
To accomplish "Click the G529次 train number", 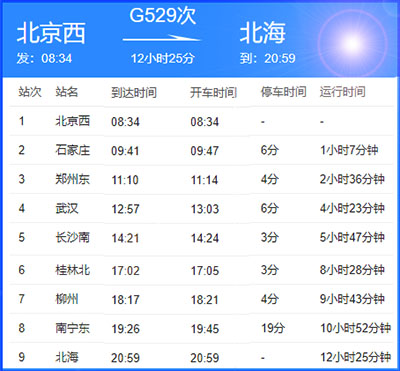I will click(x=163, y=16).
